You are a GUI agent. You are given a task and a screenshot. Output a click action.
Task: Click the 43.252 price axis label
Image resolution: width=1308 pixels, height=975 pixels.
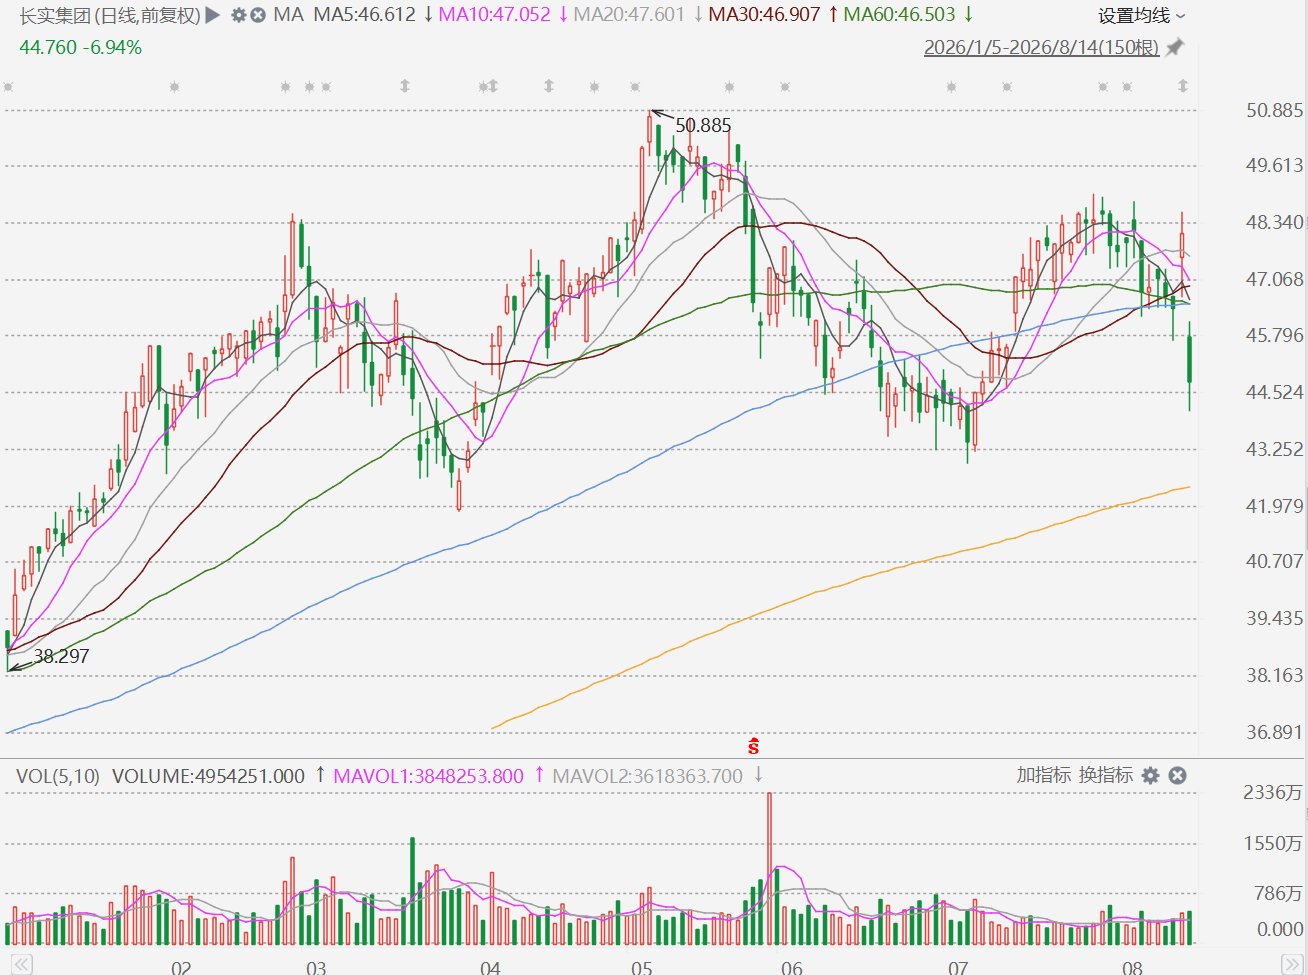click(1275, 449)
